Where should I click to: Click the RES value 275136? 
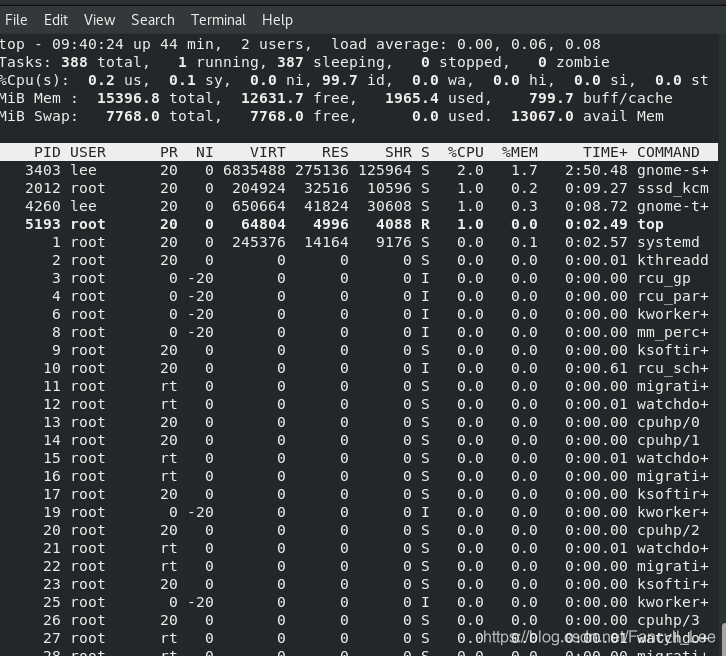pos(322,170)
